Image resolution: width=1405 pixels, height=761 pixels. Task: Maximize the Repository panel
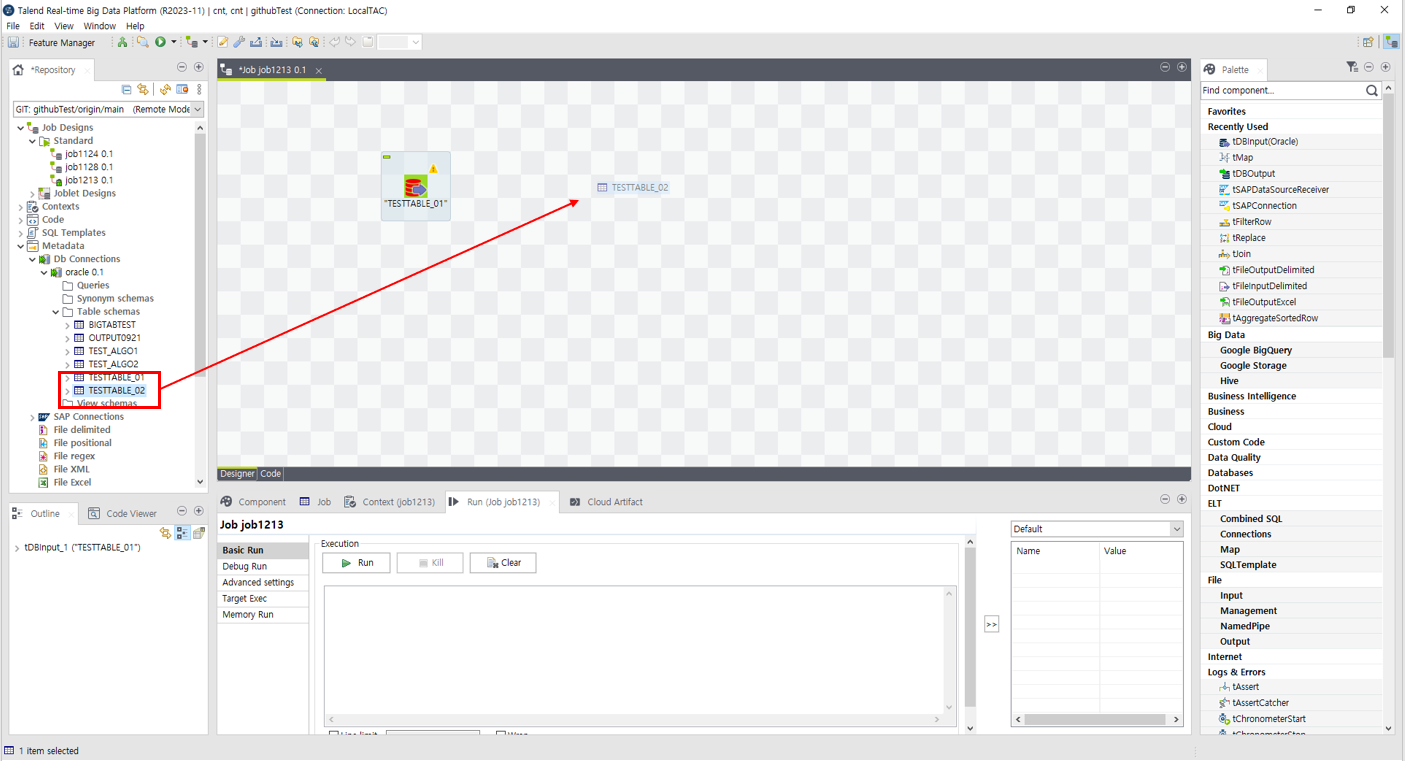click(x=198, y=67)
